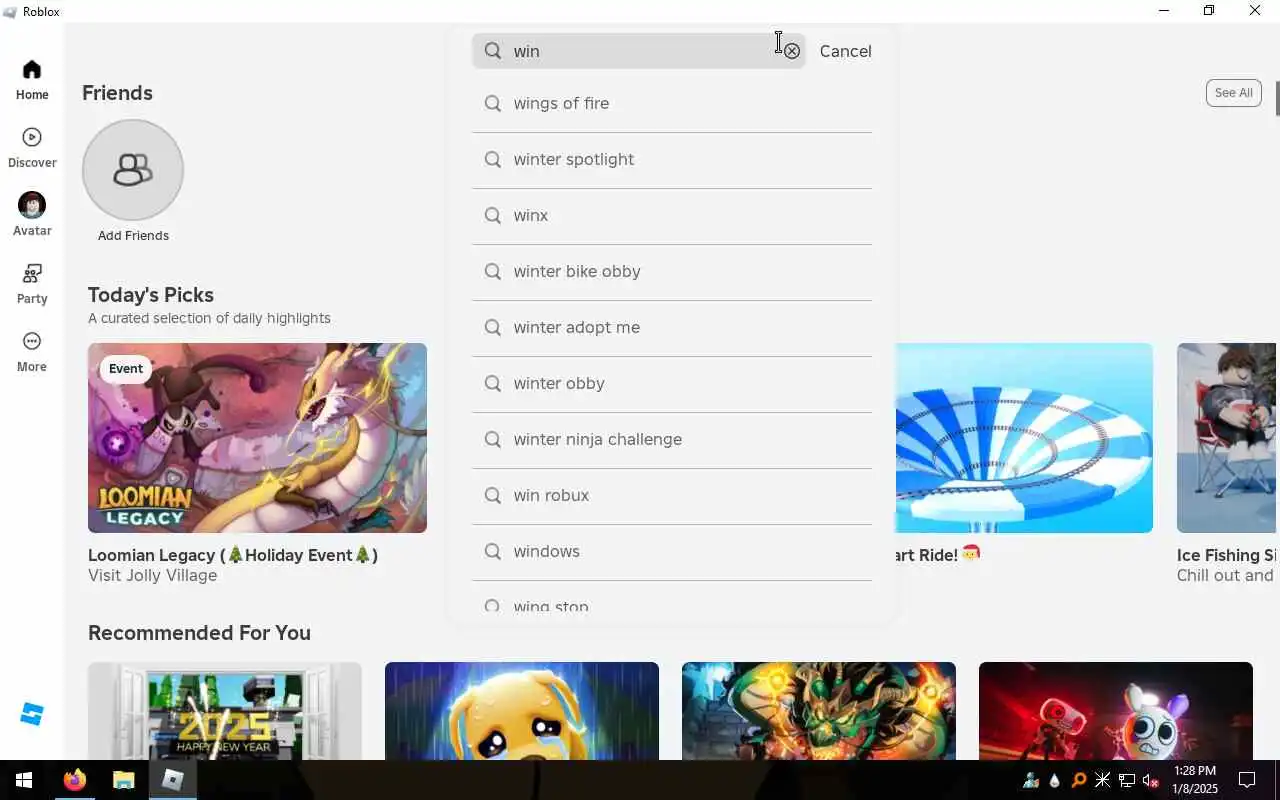Click the See All button
Screen dimensions: 1280x800
point(1233,93)
